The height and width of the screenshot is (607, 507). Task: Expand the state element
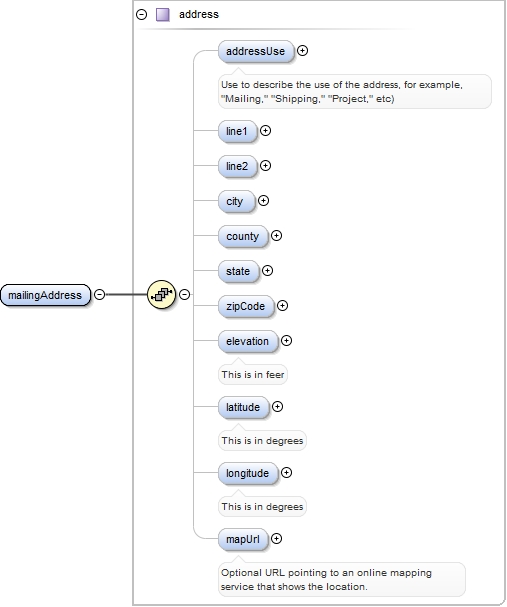coord(267,271)
